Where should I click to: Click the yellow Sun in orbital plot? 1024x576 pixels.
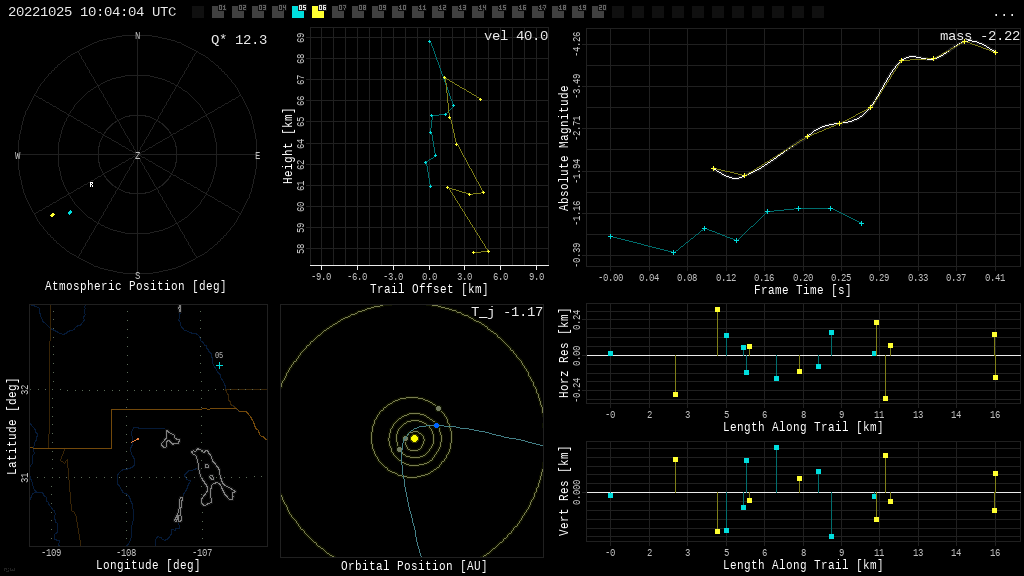(414, 438)
